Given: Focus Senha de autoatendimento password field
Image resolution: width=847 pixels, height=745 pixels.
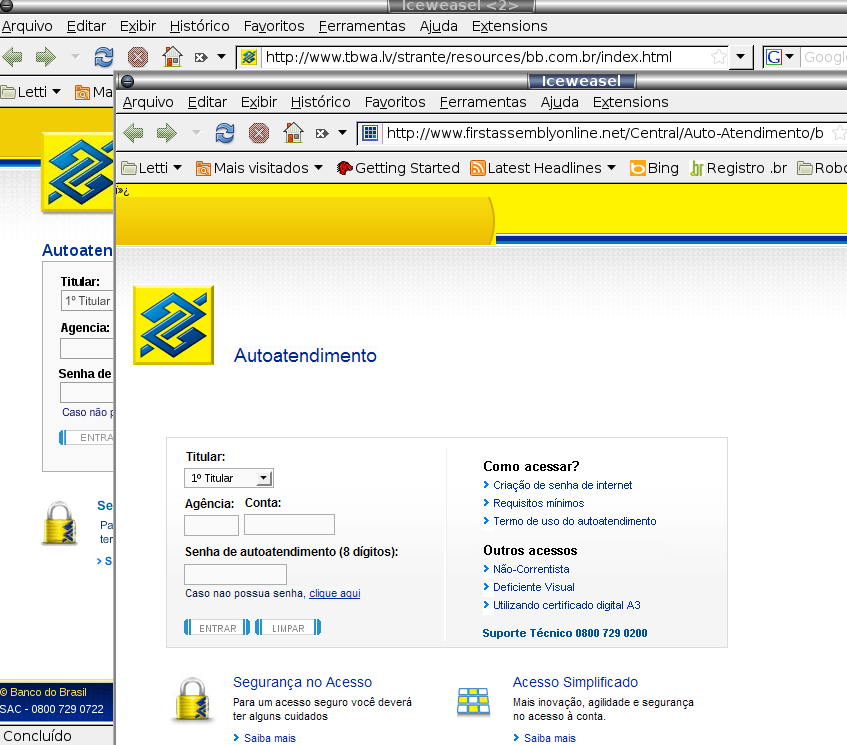Looking at the screenshot, I should (x=236, y=574).
